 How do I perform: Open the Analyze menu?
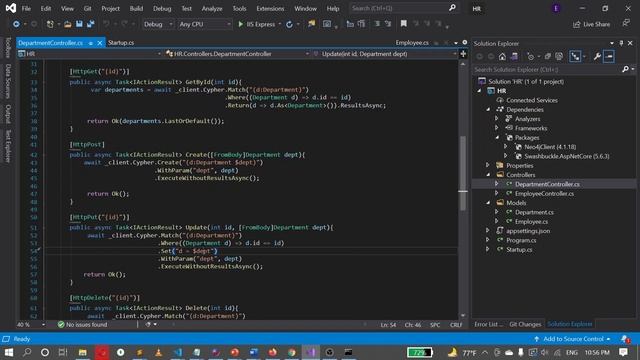click(212, 8)
